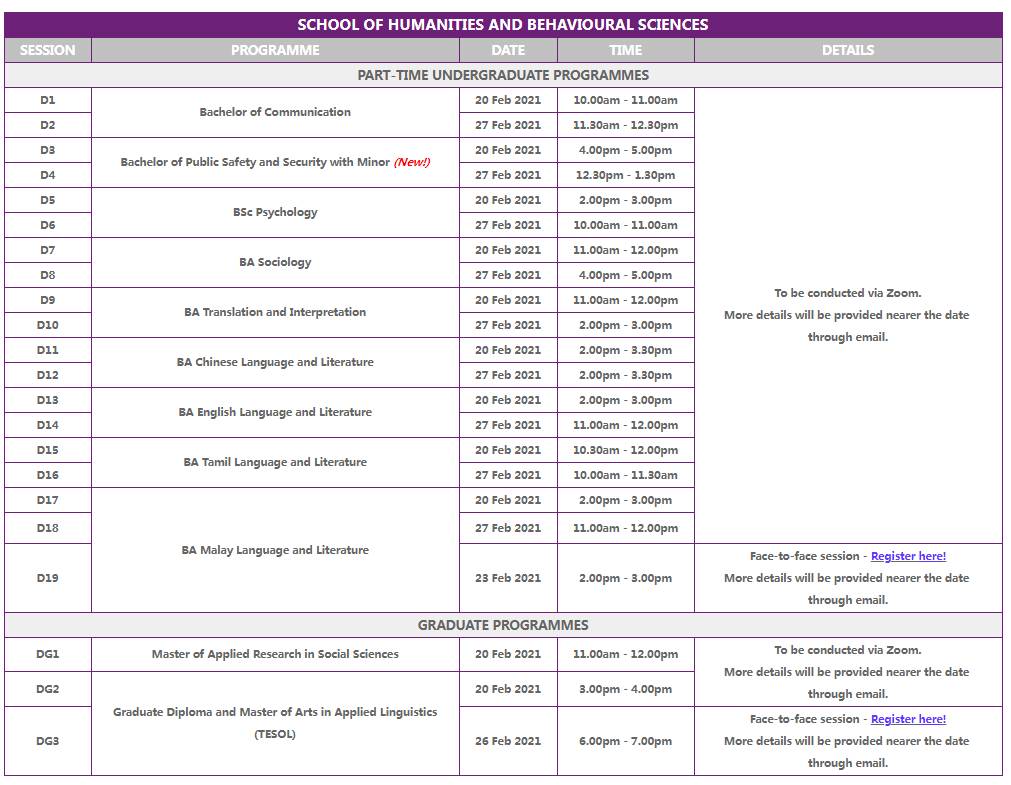The height and width of the screenshot is (785, 1011).
Task: Select the BSc Psychology programme cell
Action: click(274, 212)
